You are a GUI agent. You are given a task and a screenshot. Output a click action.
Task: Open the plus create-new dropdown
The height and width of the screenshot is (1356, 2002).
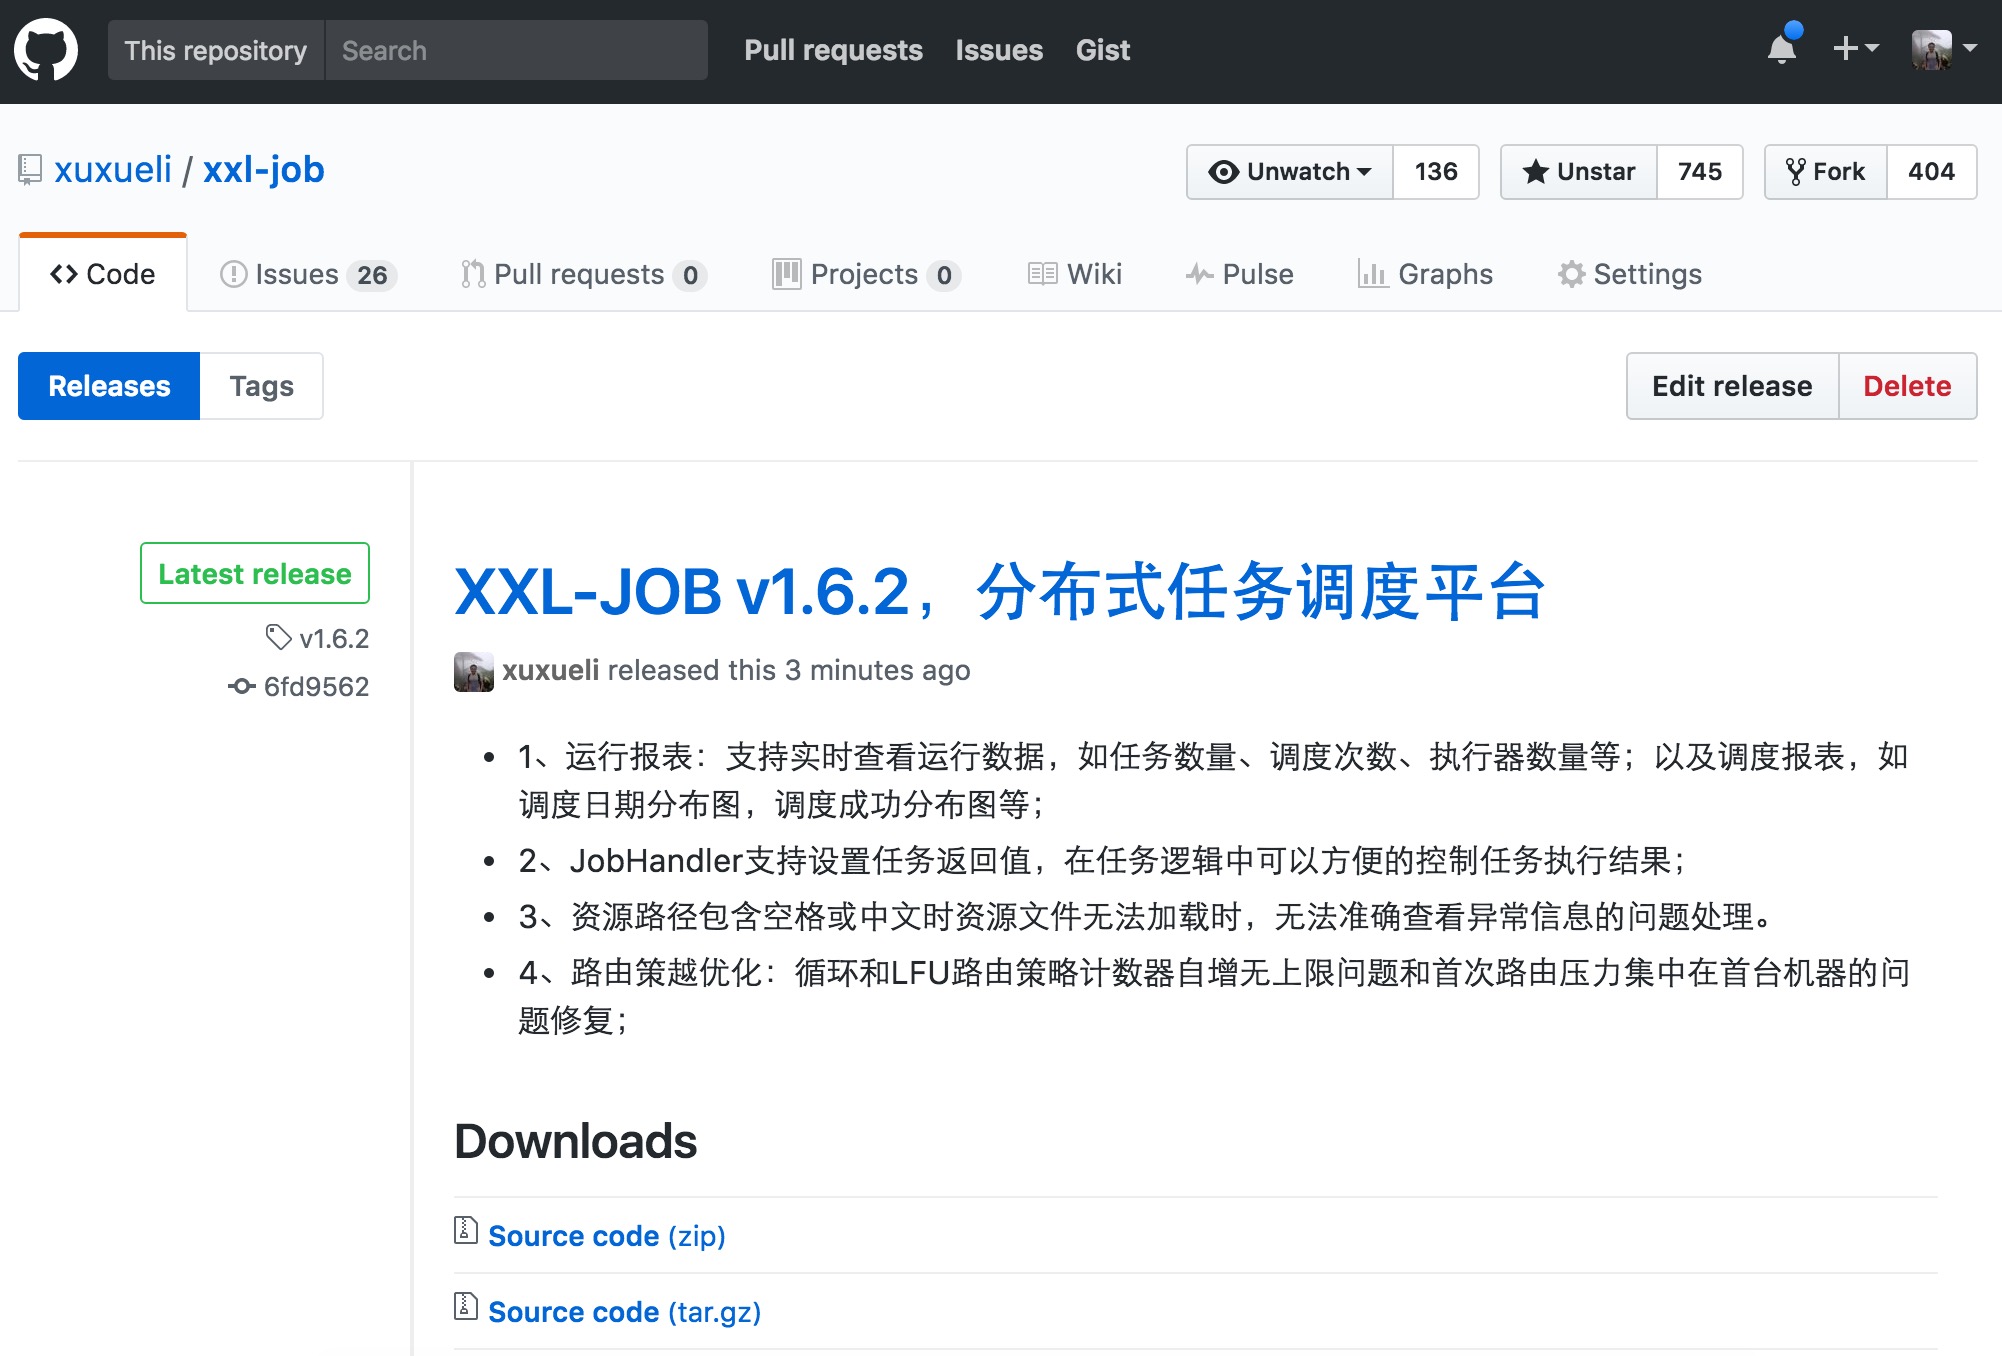point(1856,48)
